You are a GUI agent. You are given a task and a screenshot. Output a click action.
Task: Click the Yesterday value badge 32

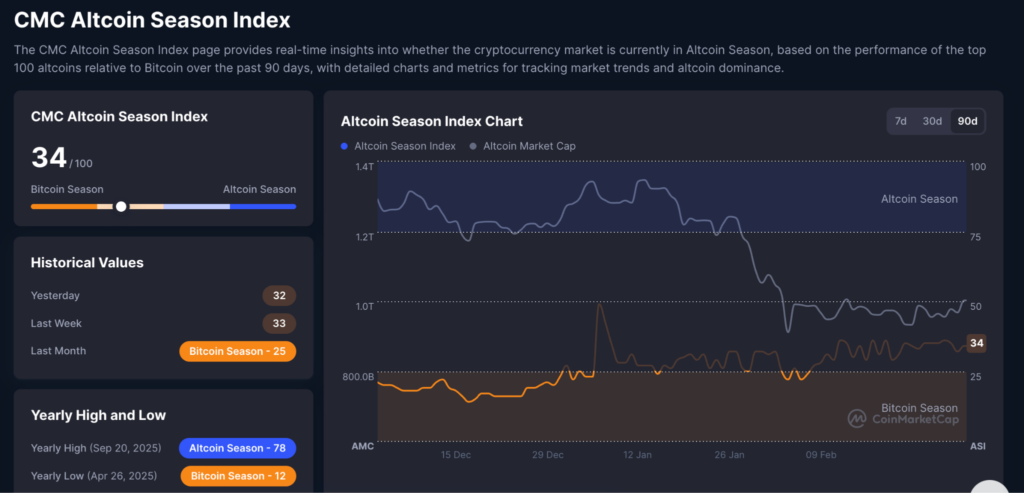tap(279, 295)
